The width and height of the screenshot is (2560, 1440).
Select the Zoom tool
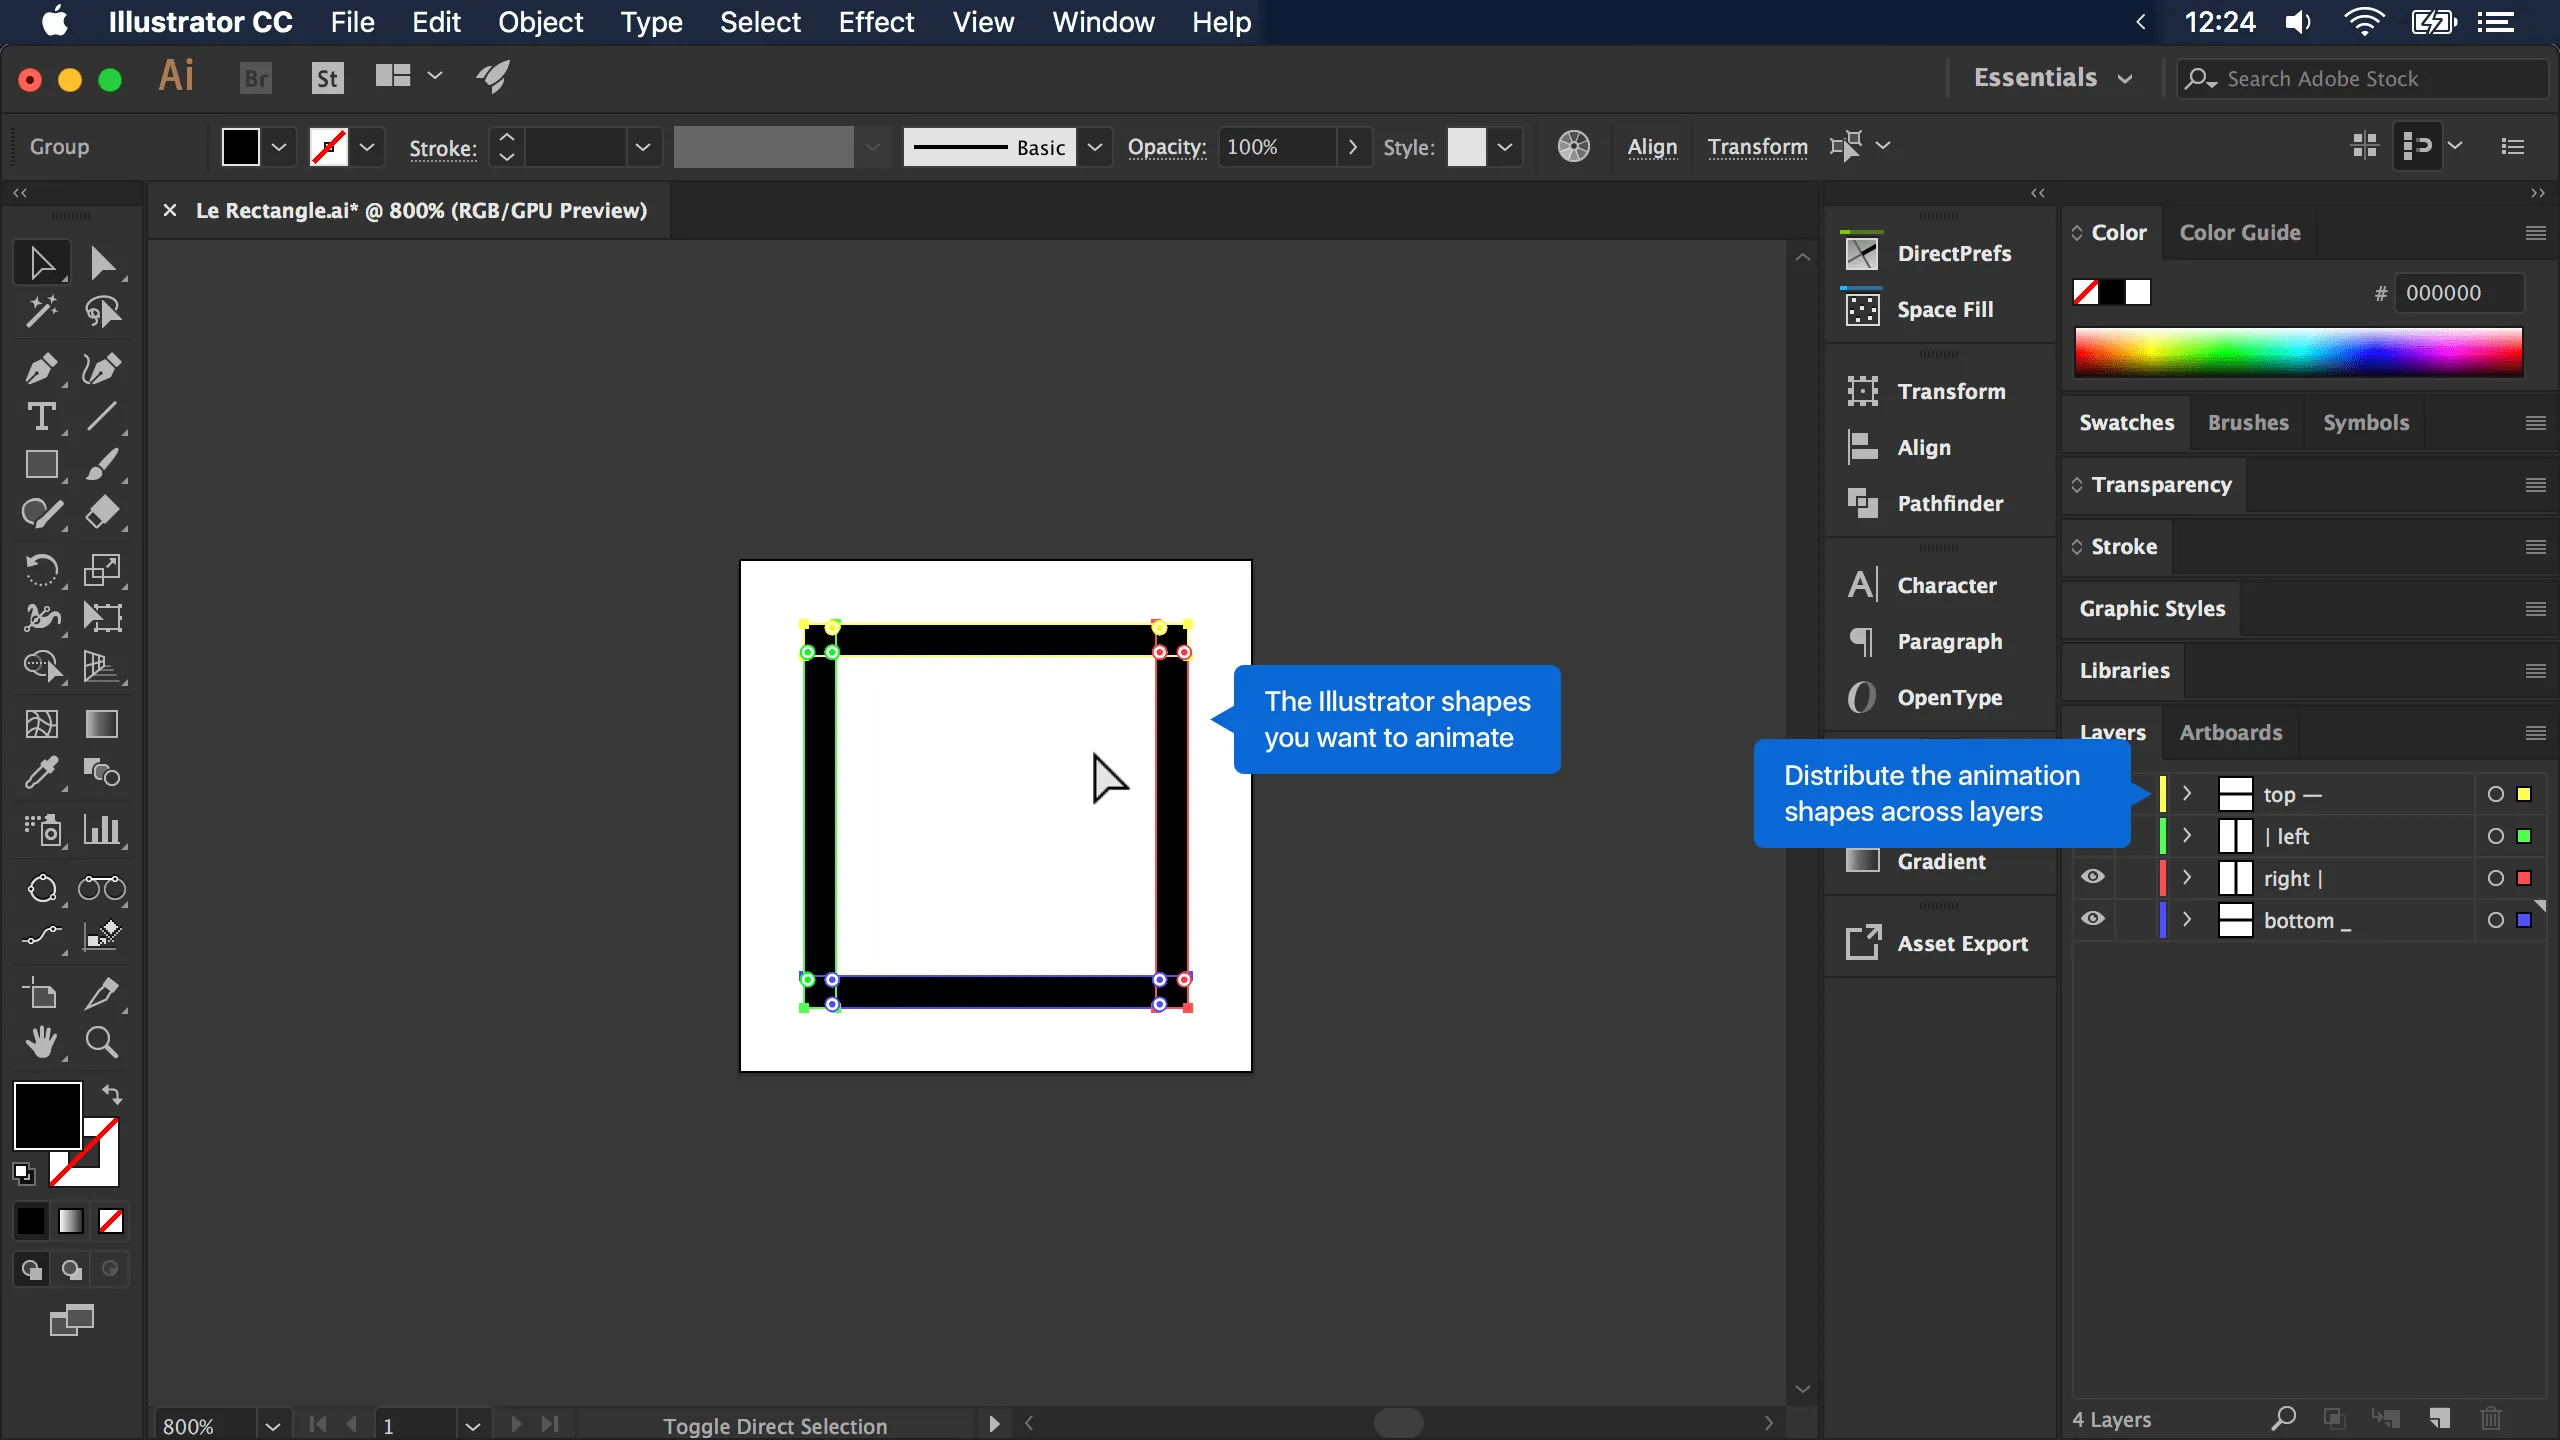point(101,1043)
